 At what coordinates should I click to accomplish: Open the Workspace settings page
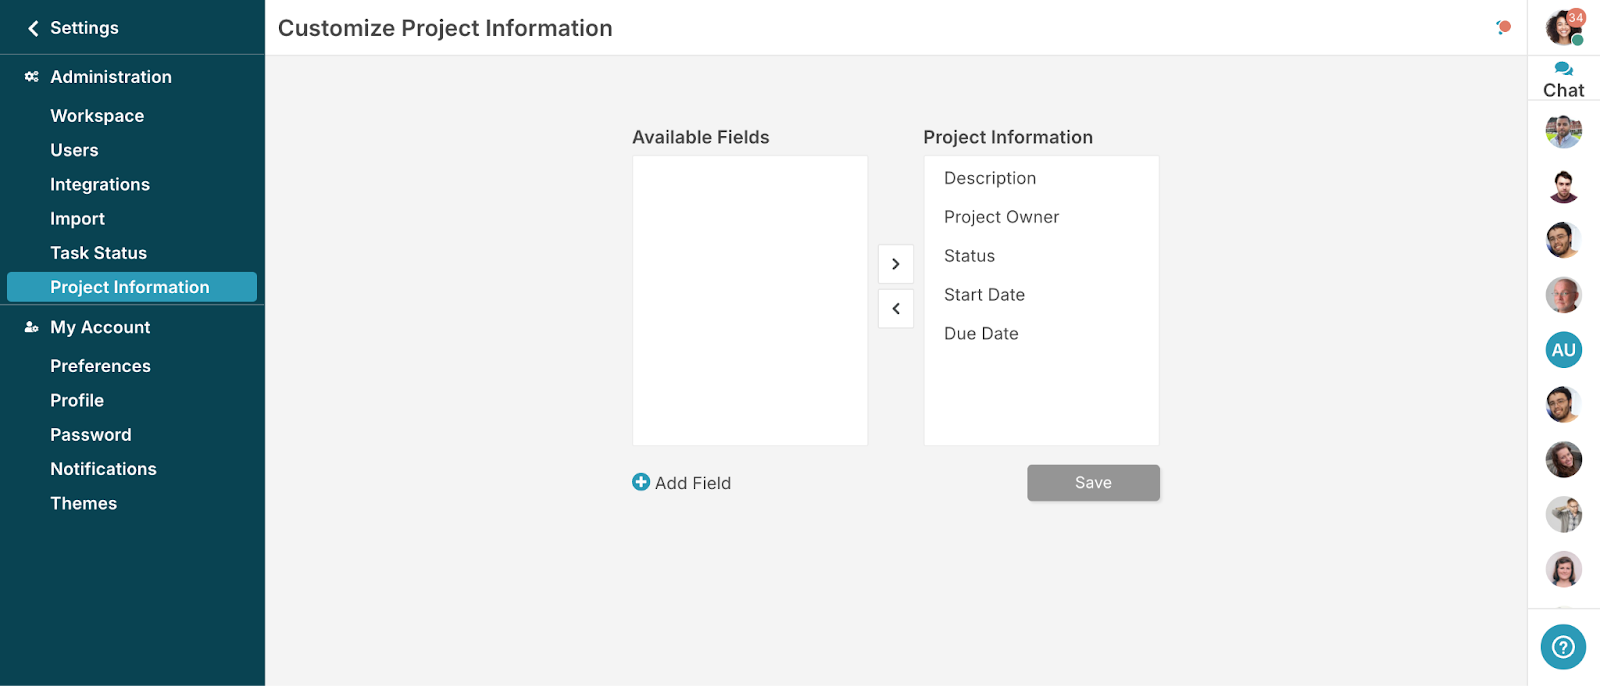pyautogui.click(x=97, y=116)
